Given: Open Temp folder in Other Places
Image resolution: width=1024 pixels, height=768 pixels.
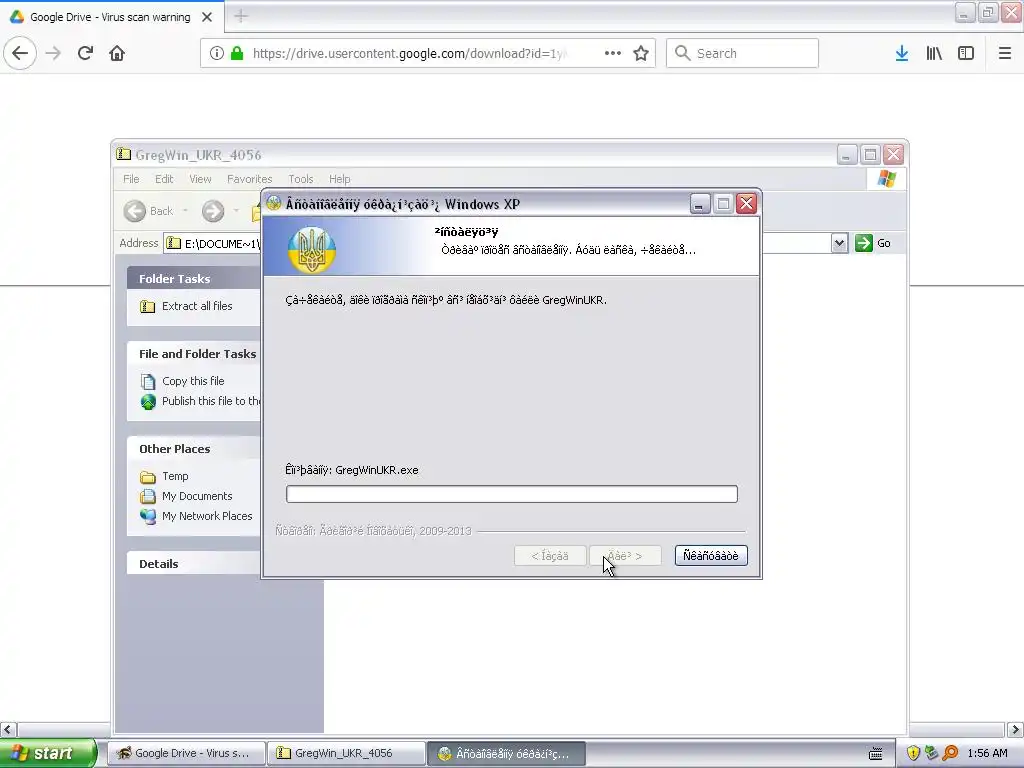Looking at the screenshot, I should click(175, 476).
